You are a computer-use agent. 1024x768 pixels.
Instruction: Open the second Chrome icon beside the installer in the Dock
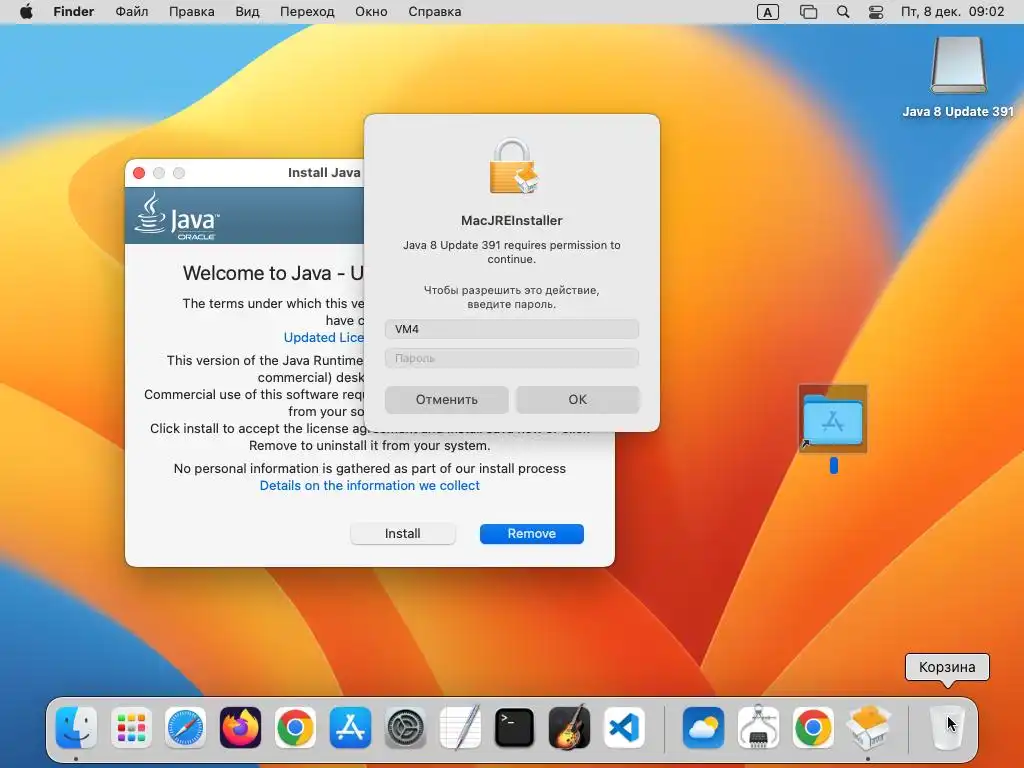(x=813, y=727)
